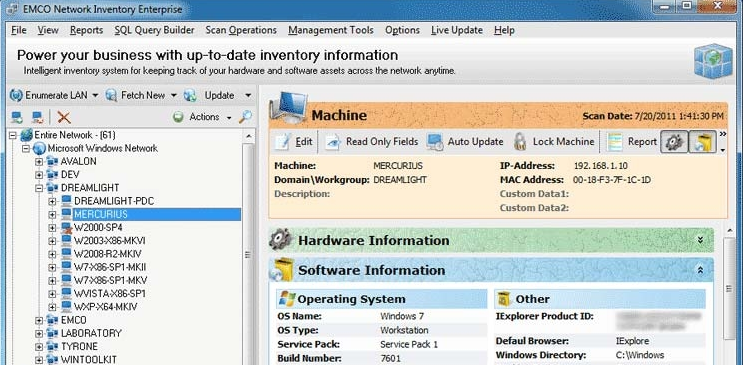The width and height of the screenshot is (743, 365).
Task: Open the machine Report
Action: point(633,142)
